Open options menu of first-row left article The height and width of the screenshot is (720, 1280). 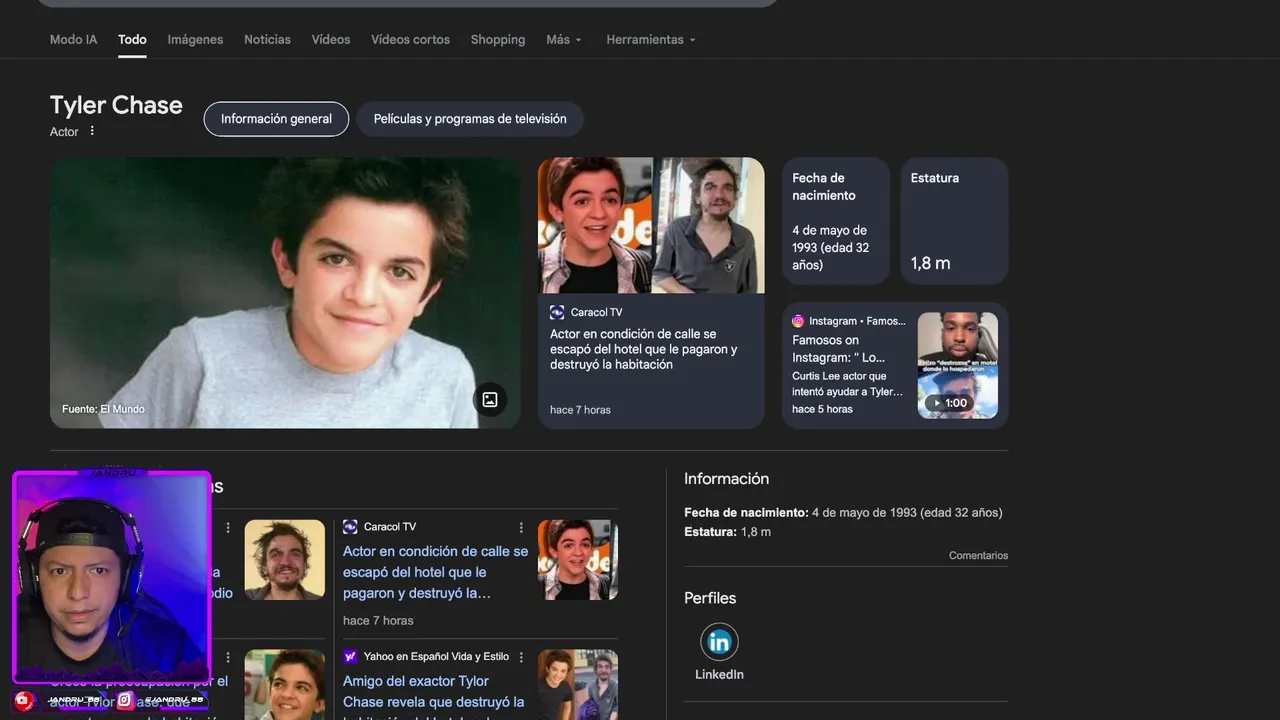pos(228,527)
